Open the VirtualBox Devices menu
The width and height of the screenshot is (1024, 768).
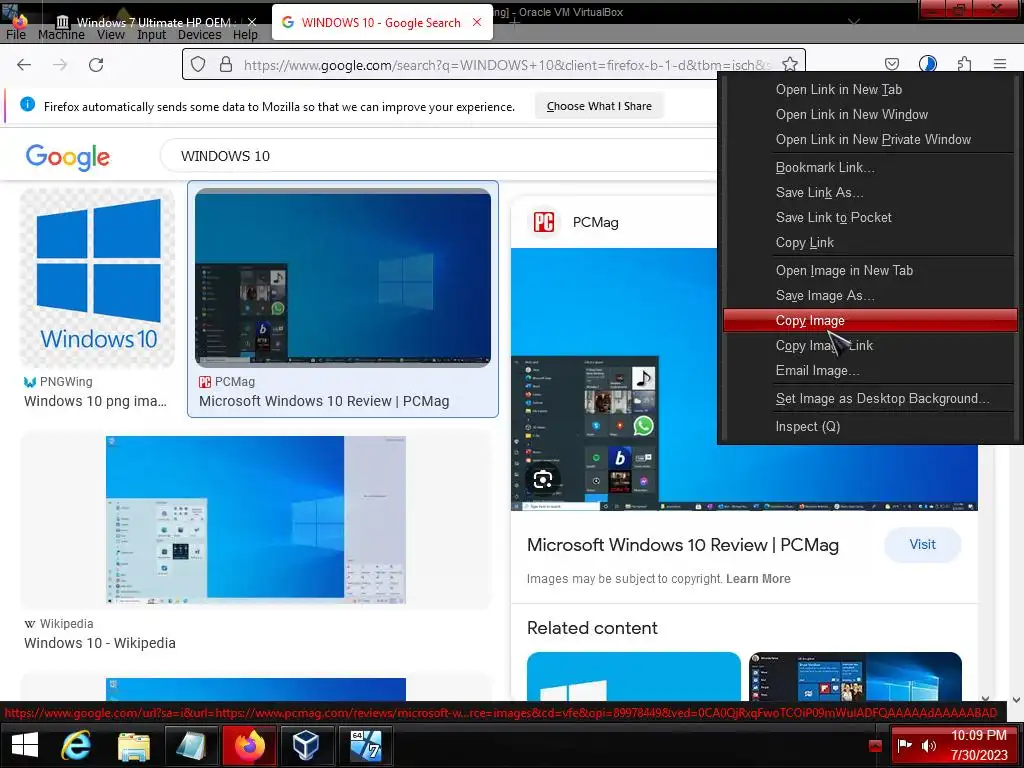tap(199, 35)
